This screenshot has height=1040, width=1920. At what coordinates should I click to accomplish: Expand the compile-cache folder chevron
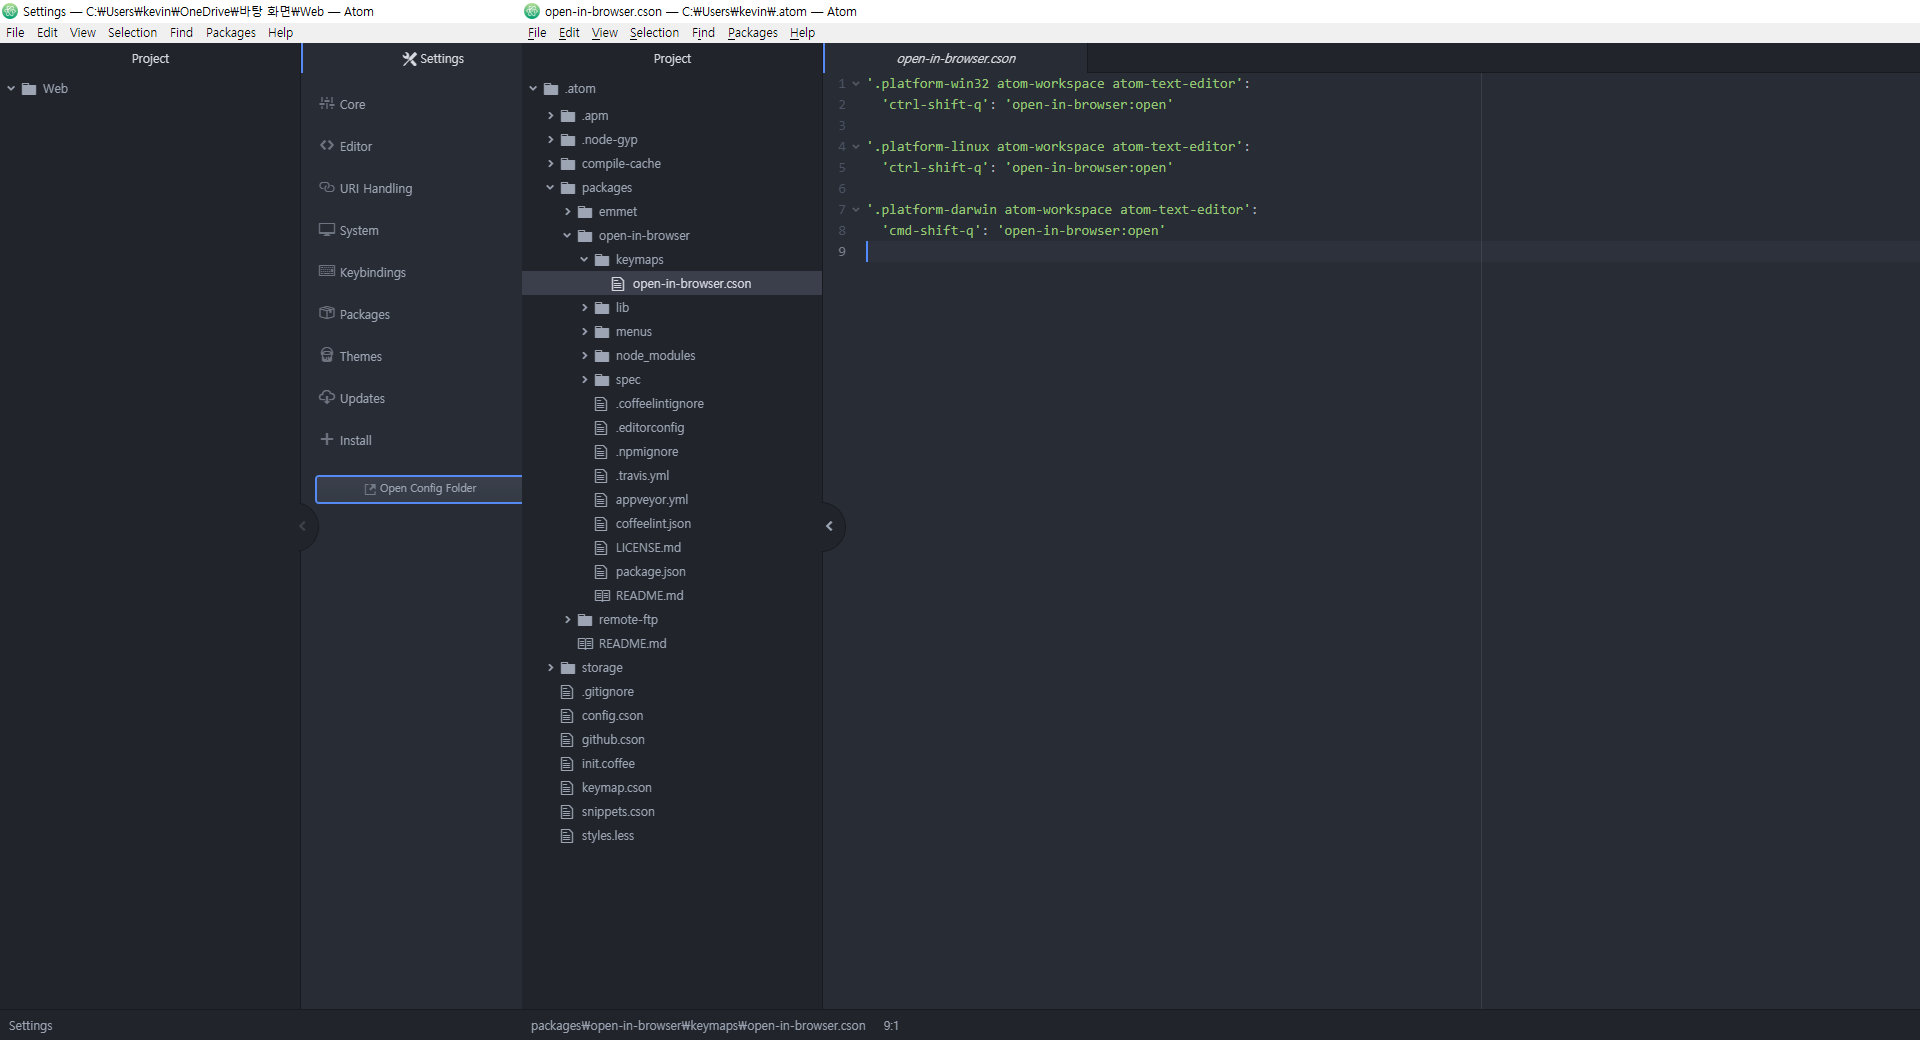[x=550, y=164]
